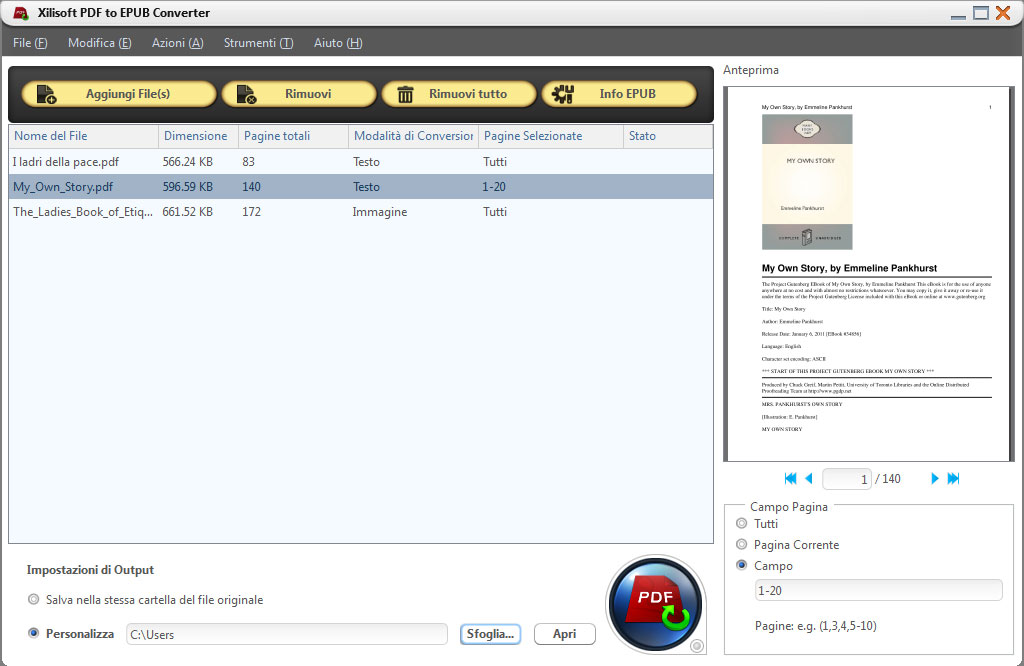Go to previous page in preview
1024x666 pixels.
pos(808,478)
